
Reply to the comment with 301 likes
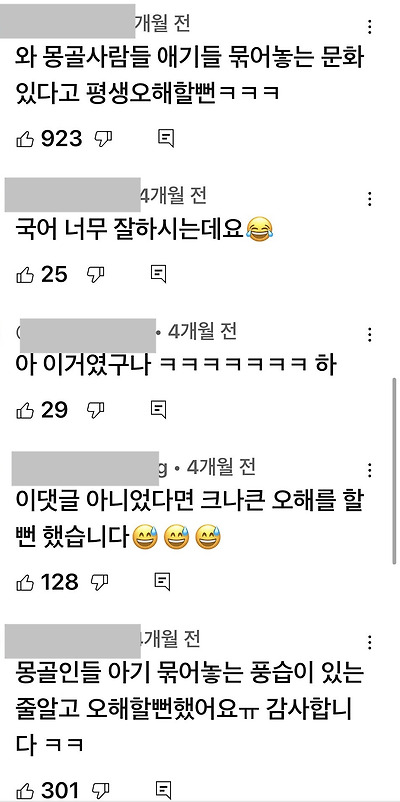164,790
